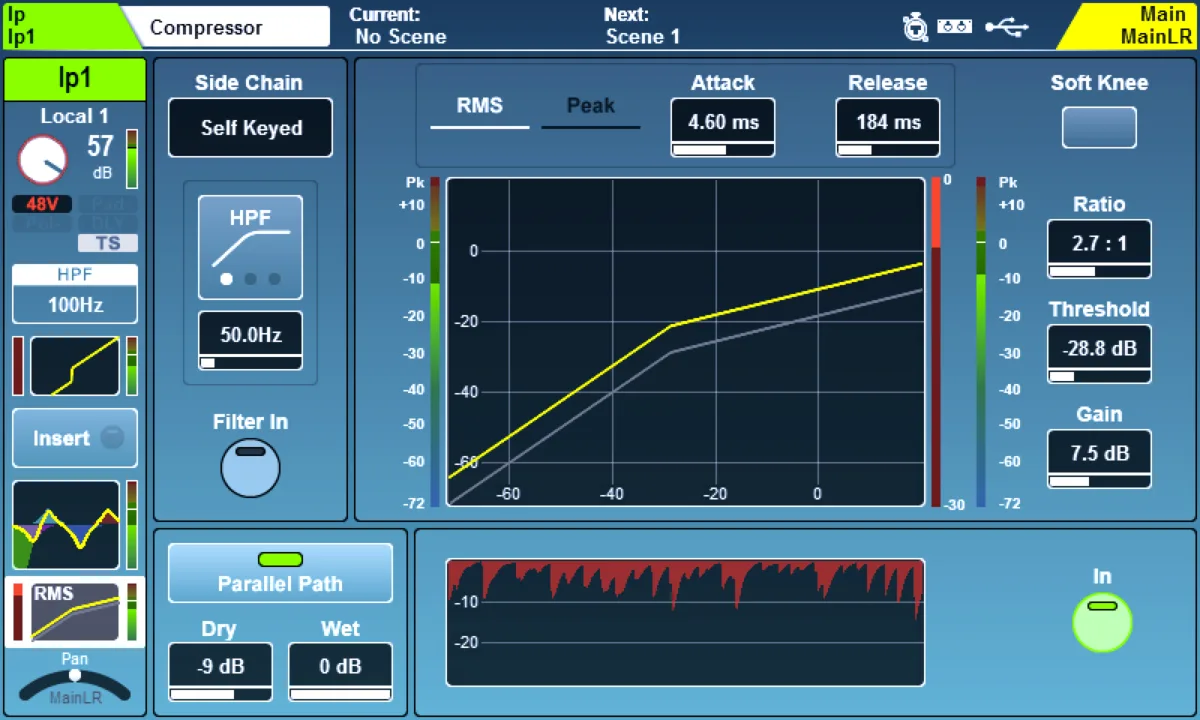Image resolution: width=1200 pixels, height=720 pixels.
Task: Click the Local 1 source label
Action: click(x=75, y=116)
